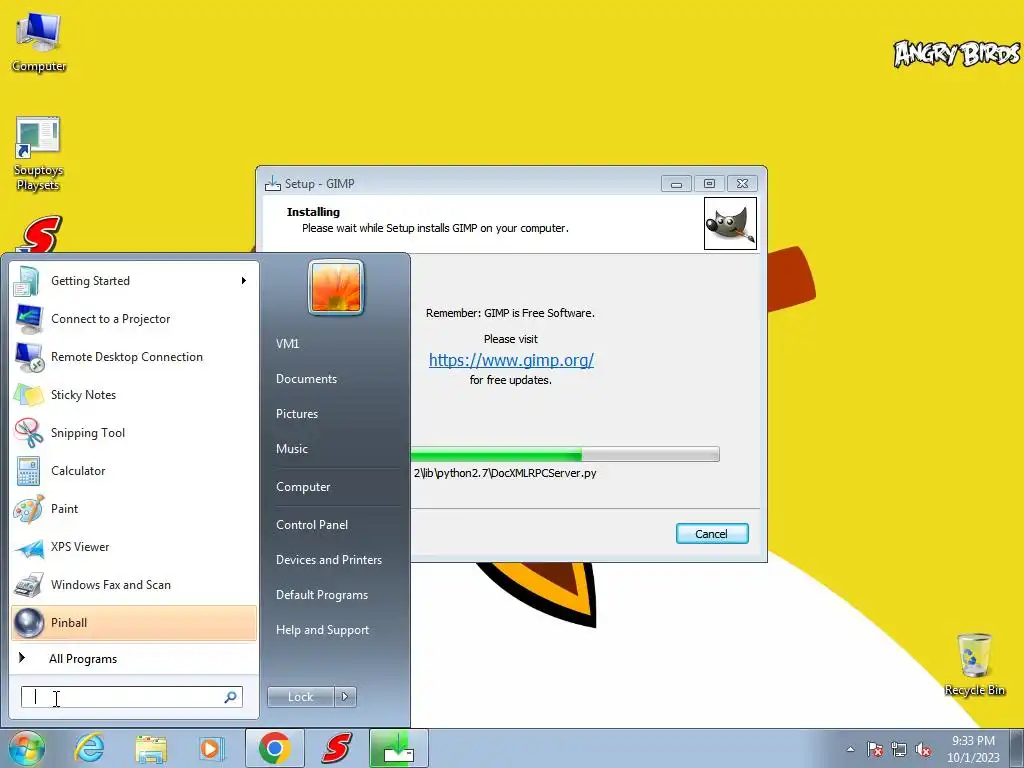Open Help and Support
Screen dimensions: 1024x768
tap(322, 630)
